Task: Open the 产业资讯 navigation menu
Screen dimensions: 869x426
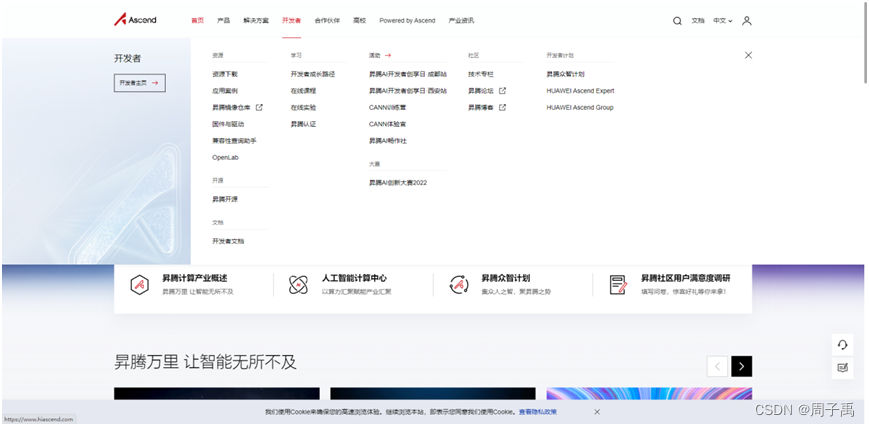Action: click(x=461, y=20)
